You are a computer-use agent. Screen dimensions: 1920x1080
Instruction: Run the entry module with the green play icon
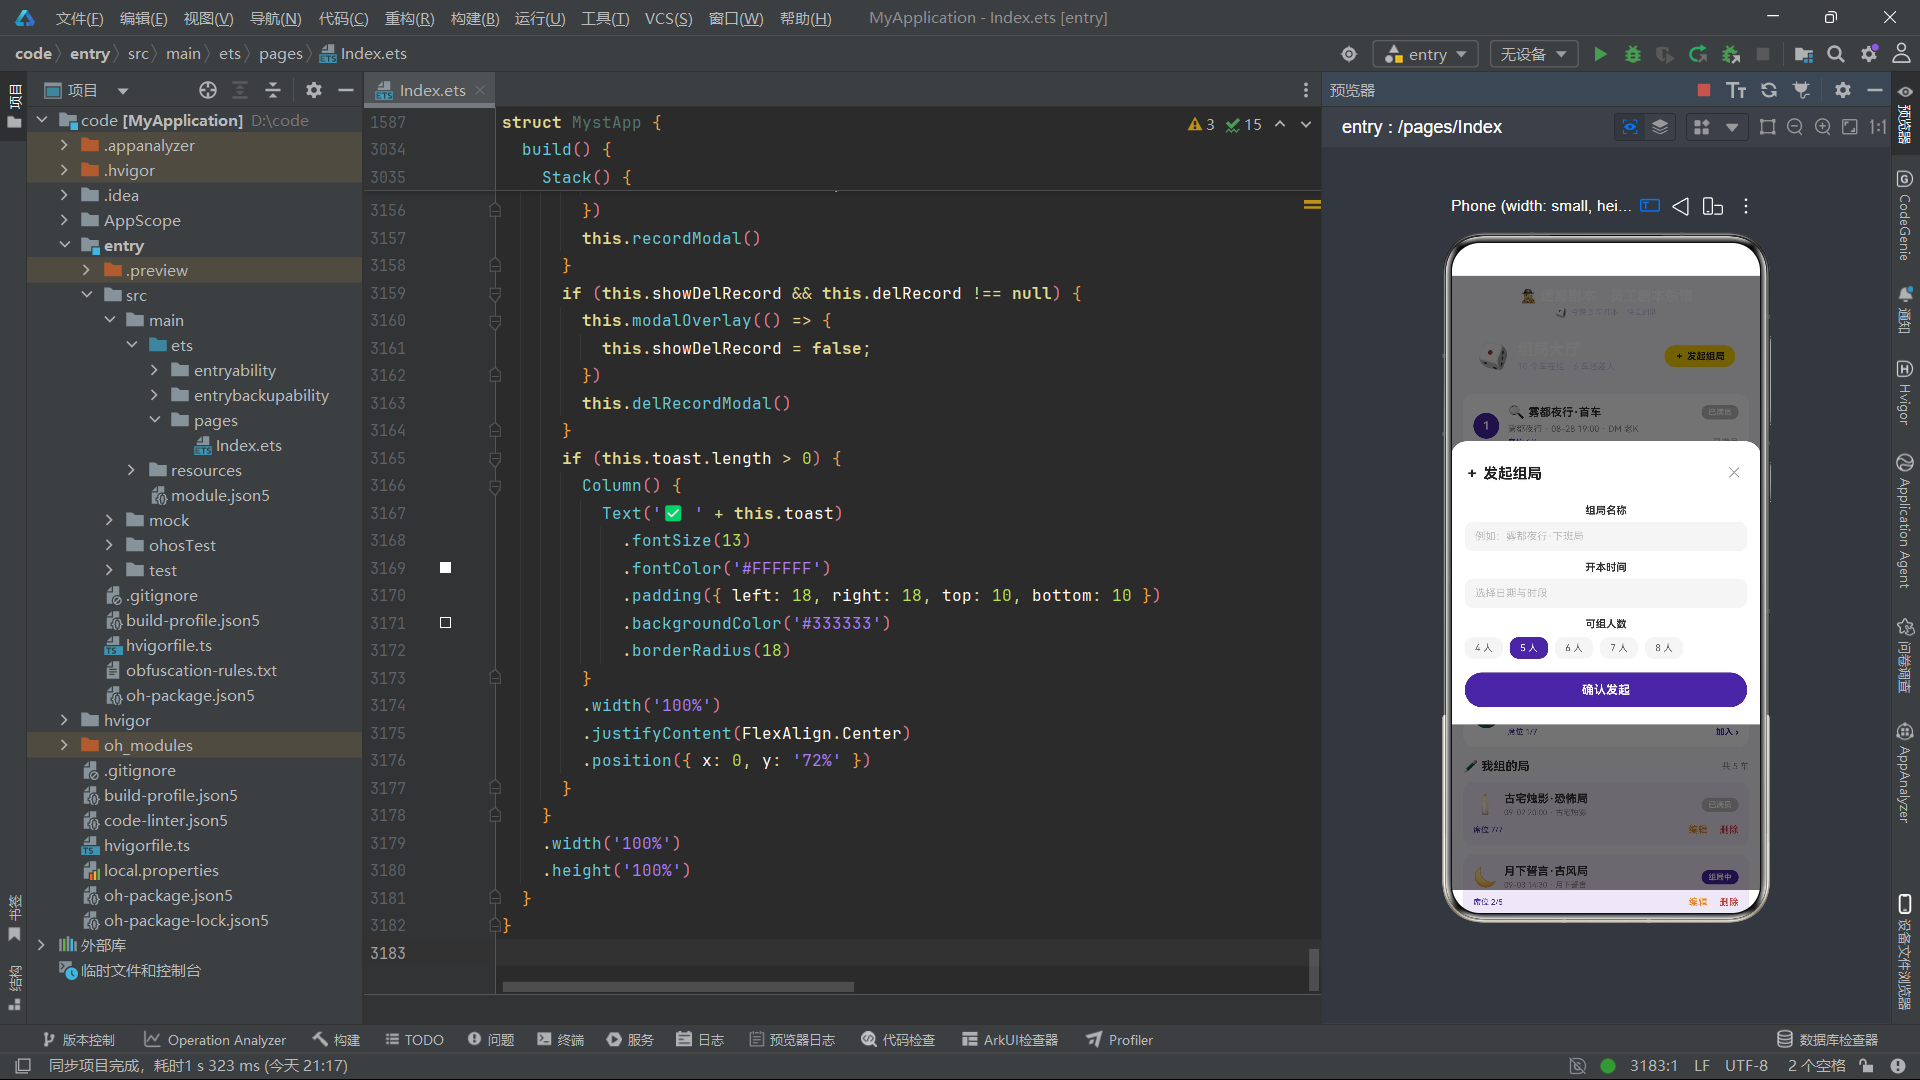tap(1601, 54)
